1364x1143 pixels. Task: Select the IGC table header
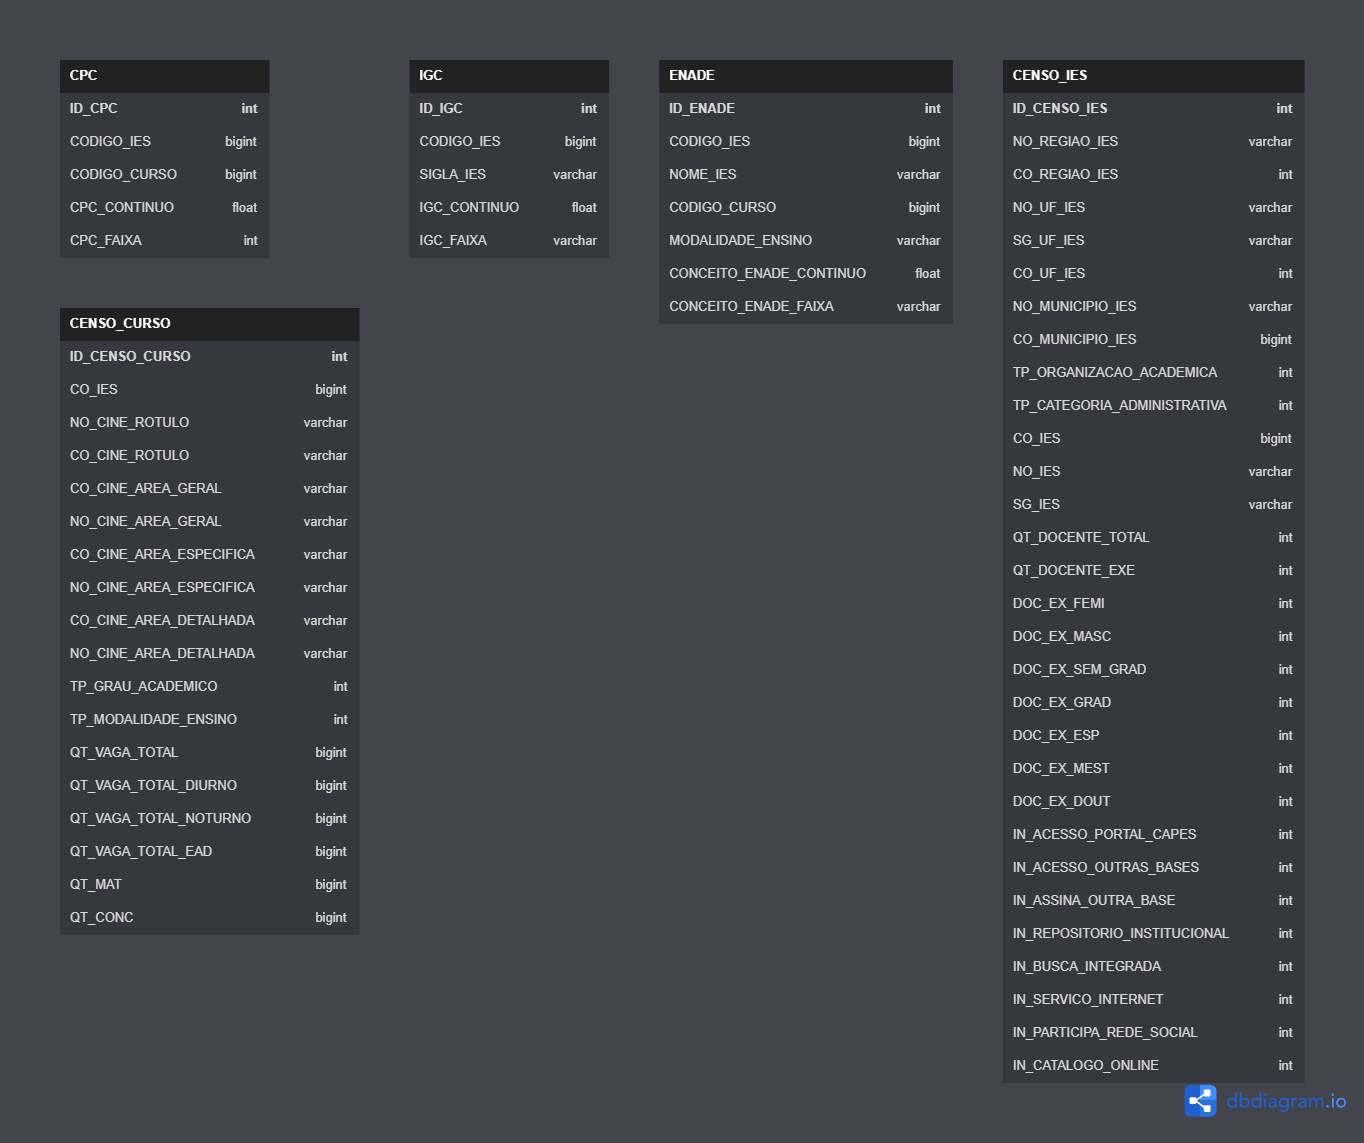tap(509, 76)
